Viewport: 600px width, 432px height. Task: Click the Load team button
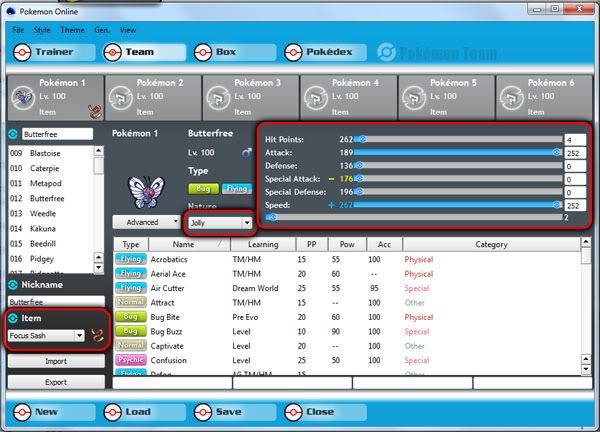coord(144,412)
